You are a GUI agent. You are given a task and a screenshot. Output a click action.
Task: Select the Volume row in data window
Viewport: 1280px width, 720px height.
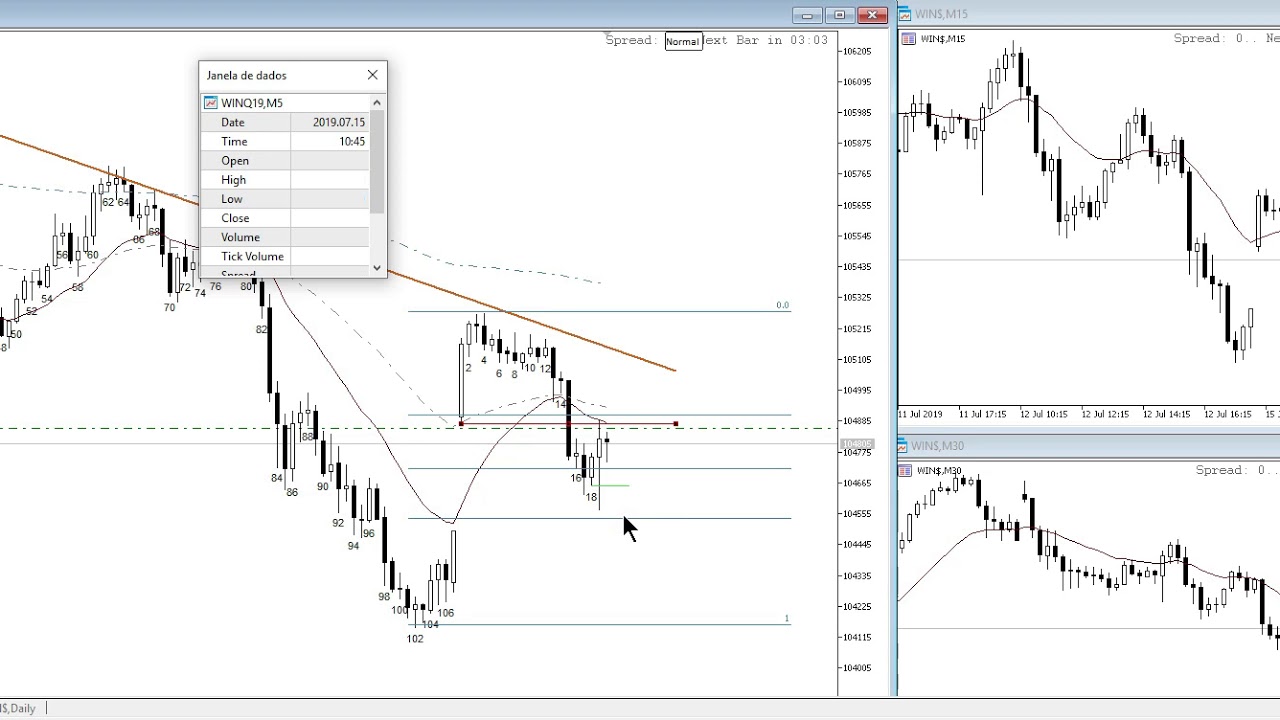[x=285, y=237]
